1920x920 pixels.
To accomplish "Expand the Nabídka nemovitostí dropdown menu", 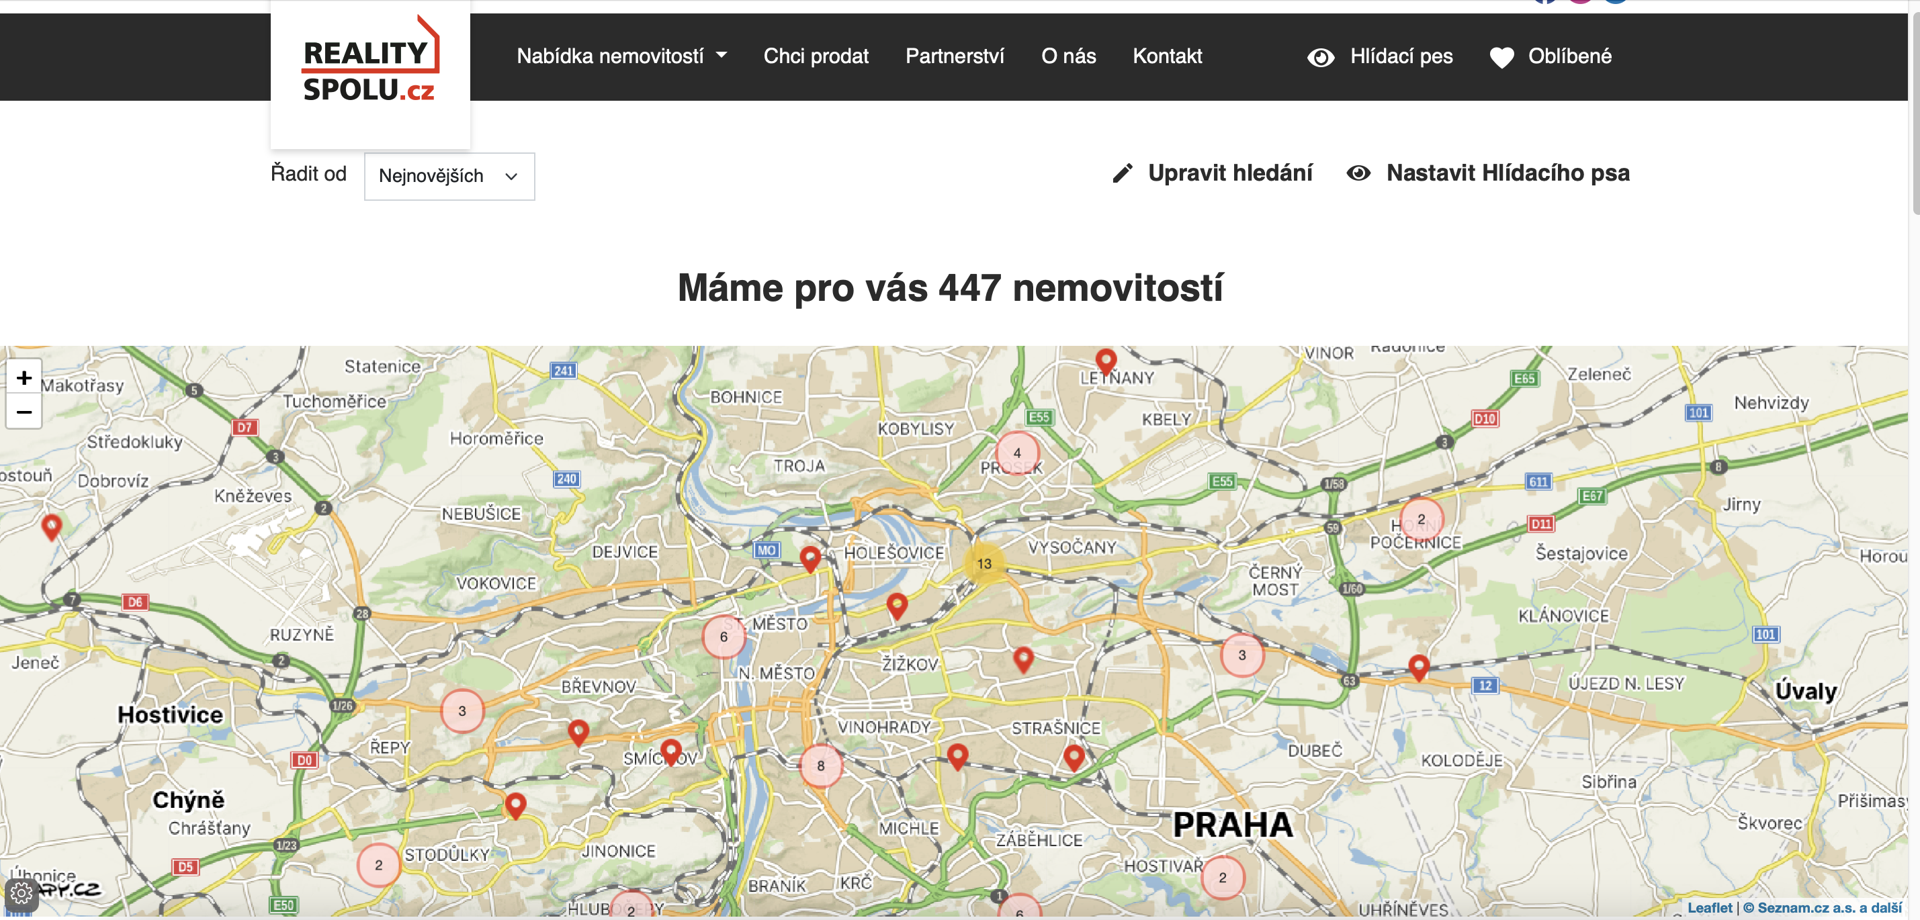I will 621,57.
